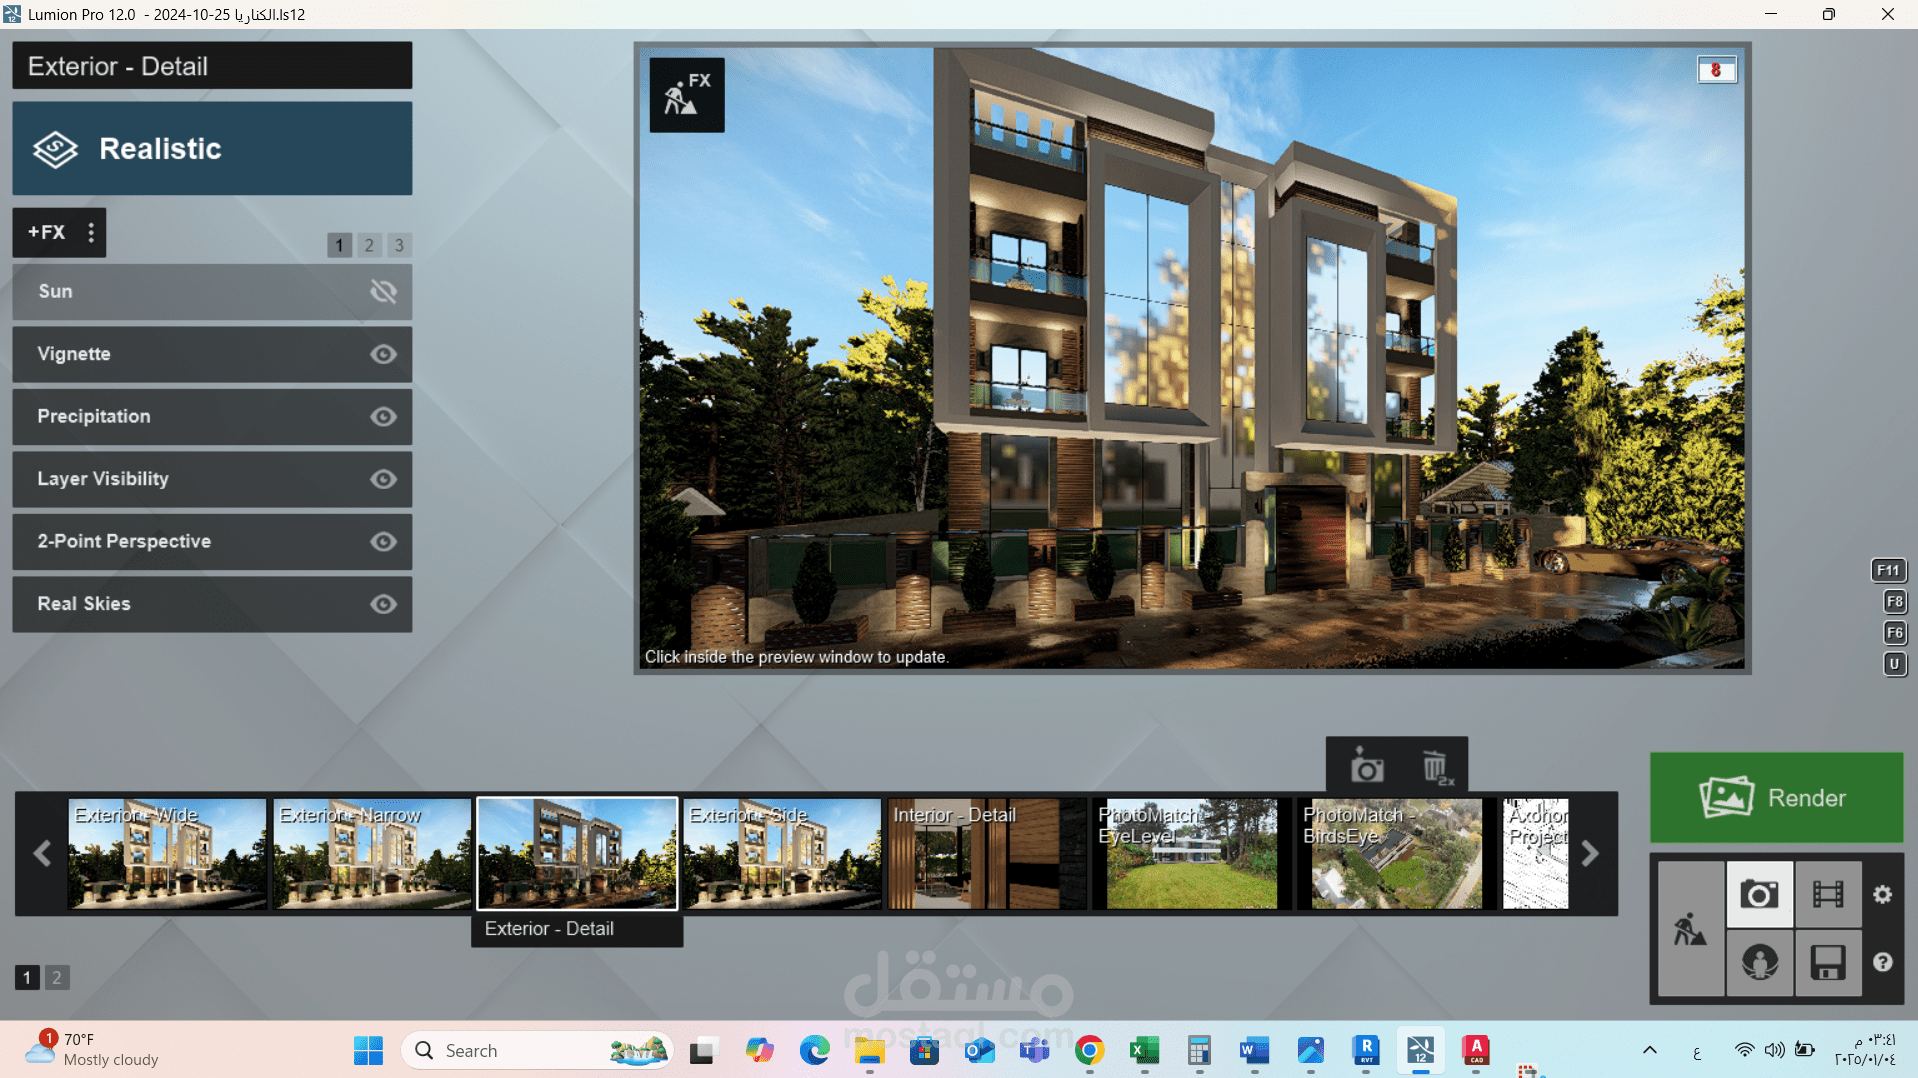Select the PhotoMatch BirdsEye thumbnail
Image resolution: width=1918 pixels, height=1078 pixels.
click(x=1396, y=853)
